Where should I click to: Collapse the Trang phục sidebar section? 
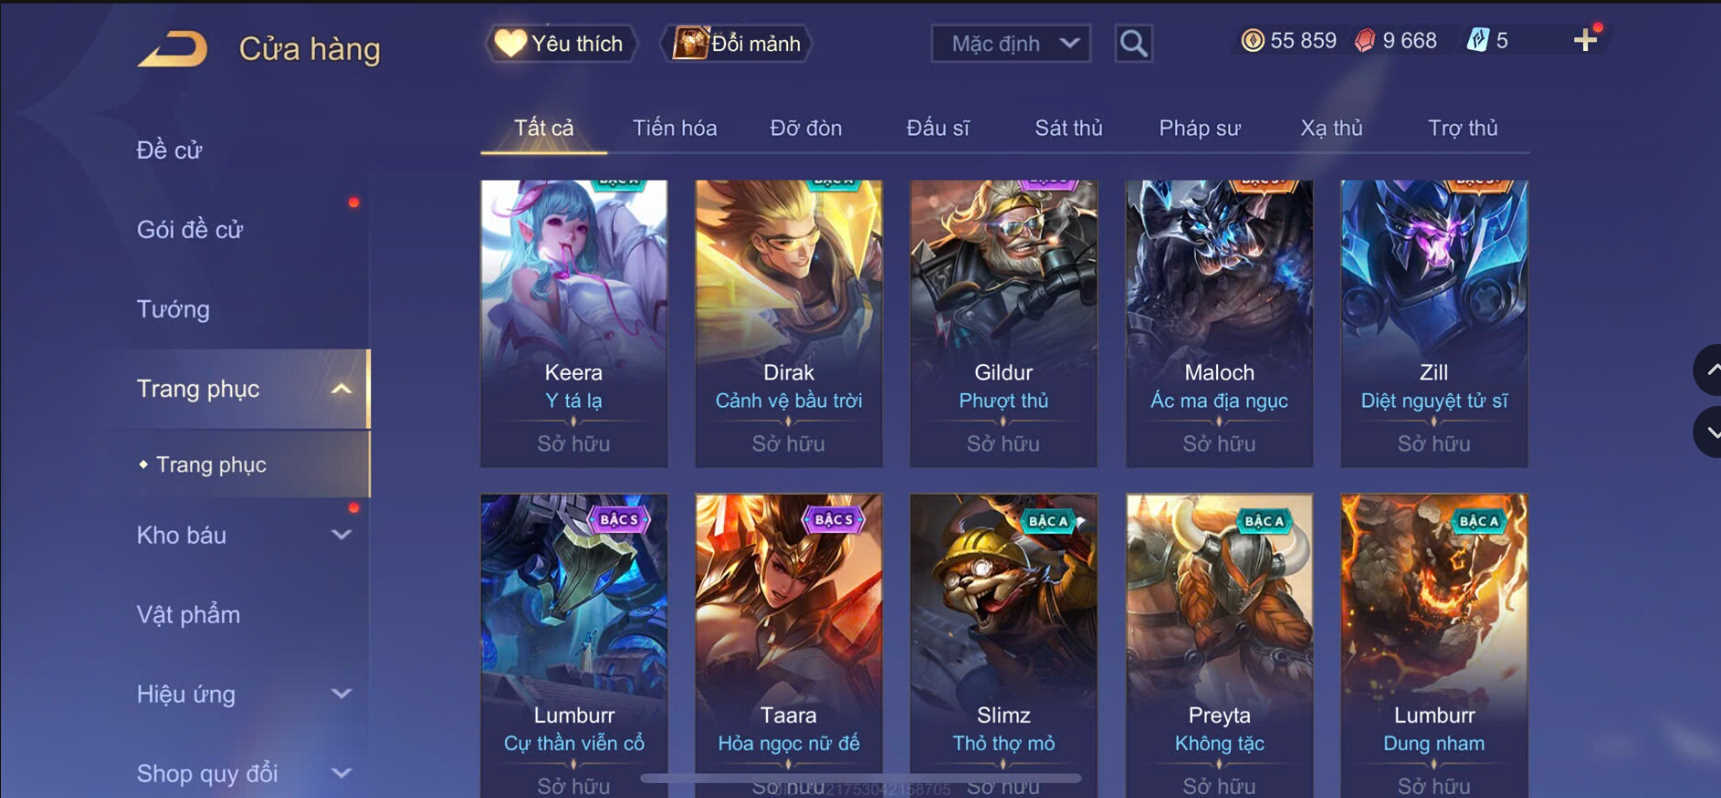[x=341, y=389]
